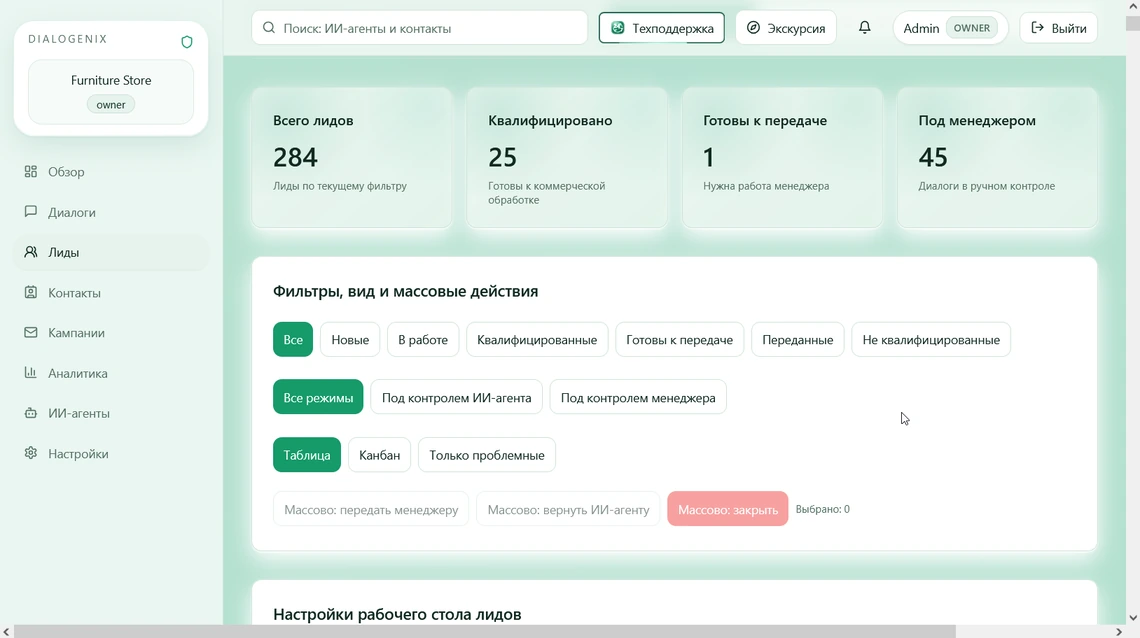Viewport: 1140px width, 638px height.
Task: Click the Аналитика bar chart icon
Action: click(31, 373)
